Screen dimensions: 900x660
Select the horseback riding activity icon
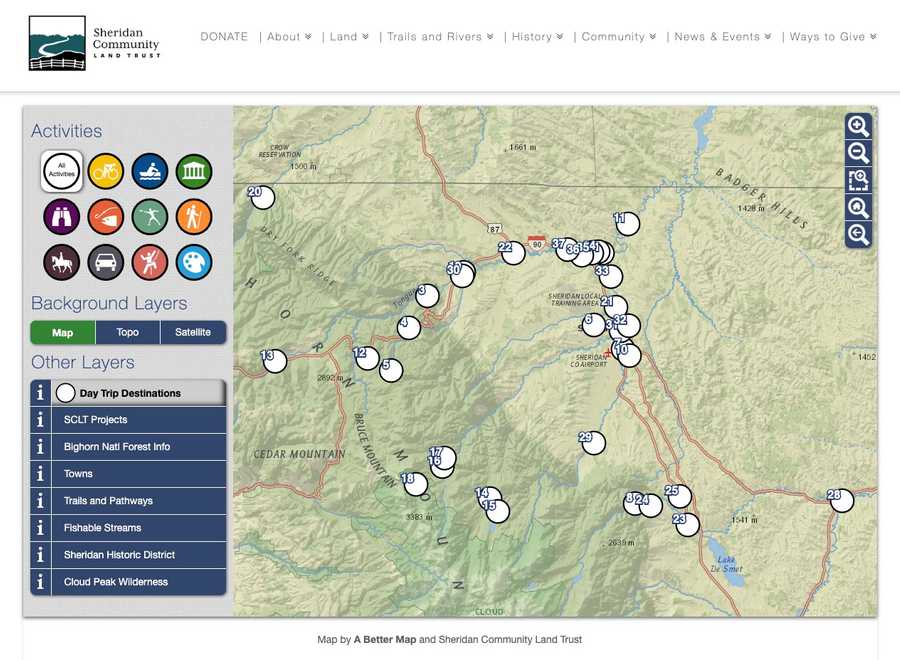[x=61, y=262]
